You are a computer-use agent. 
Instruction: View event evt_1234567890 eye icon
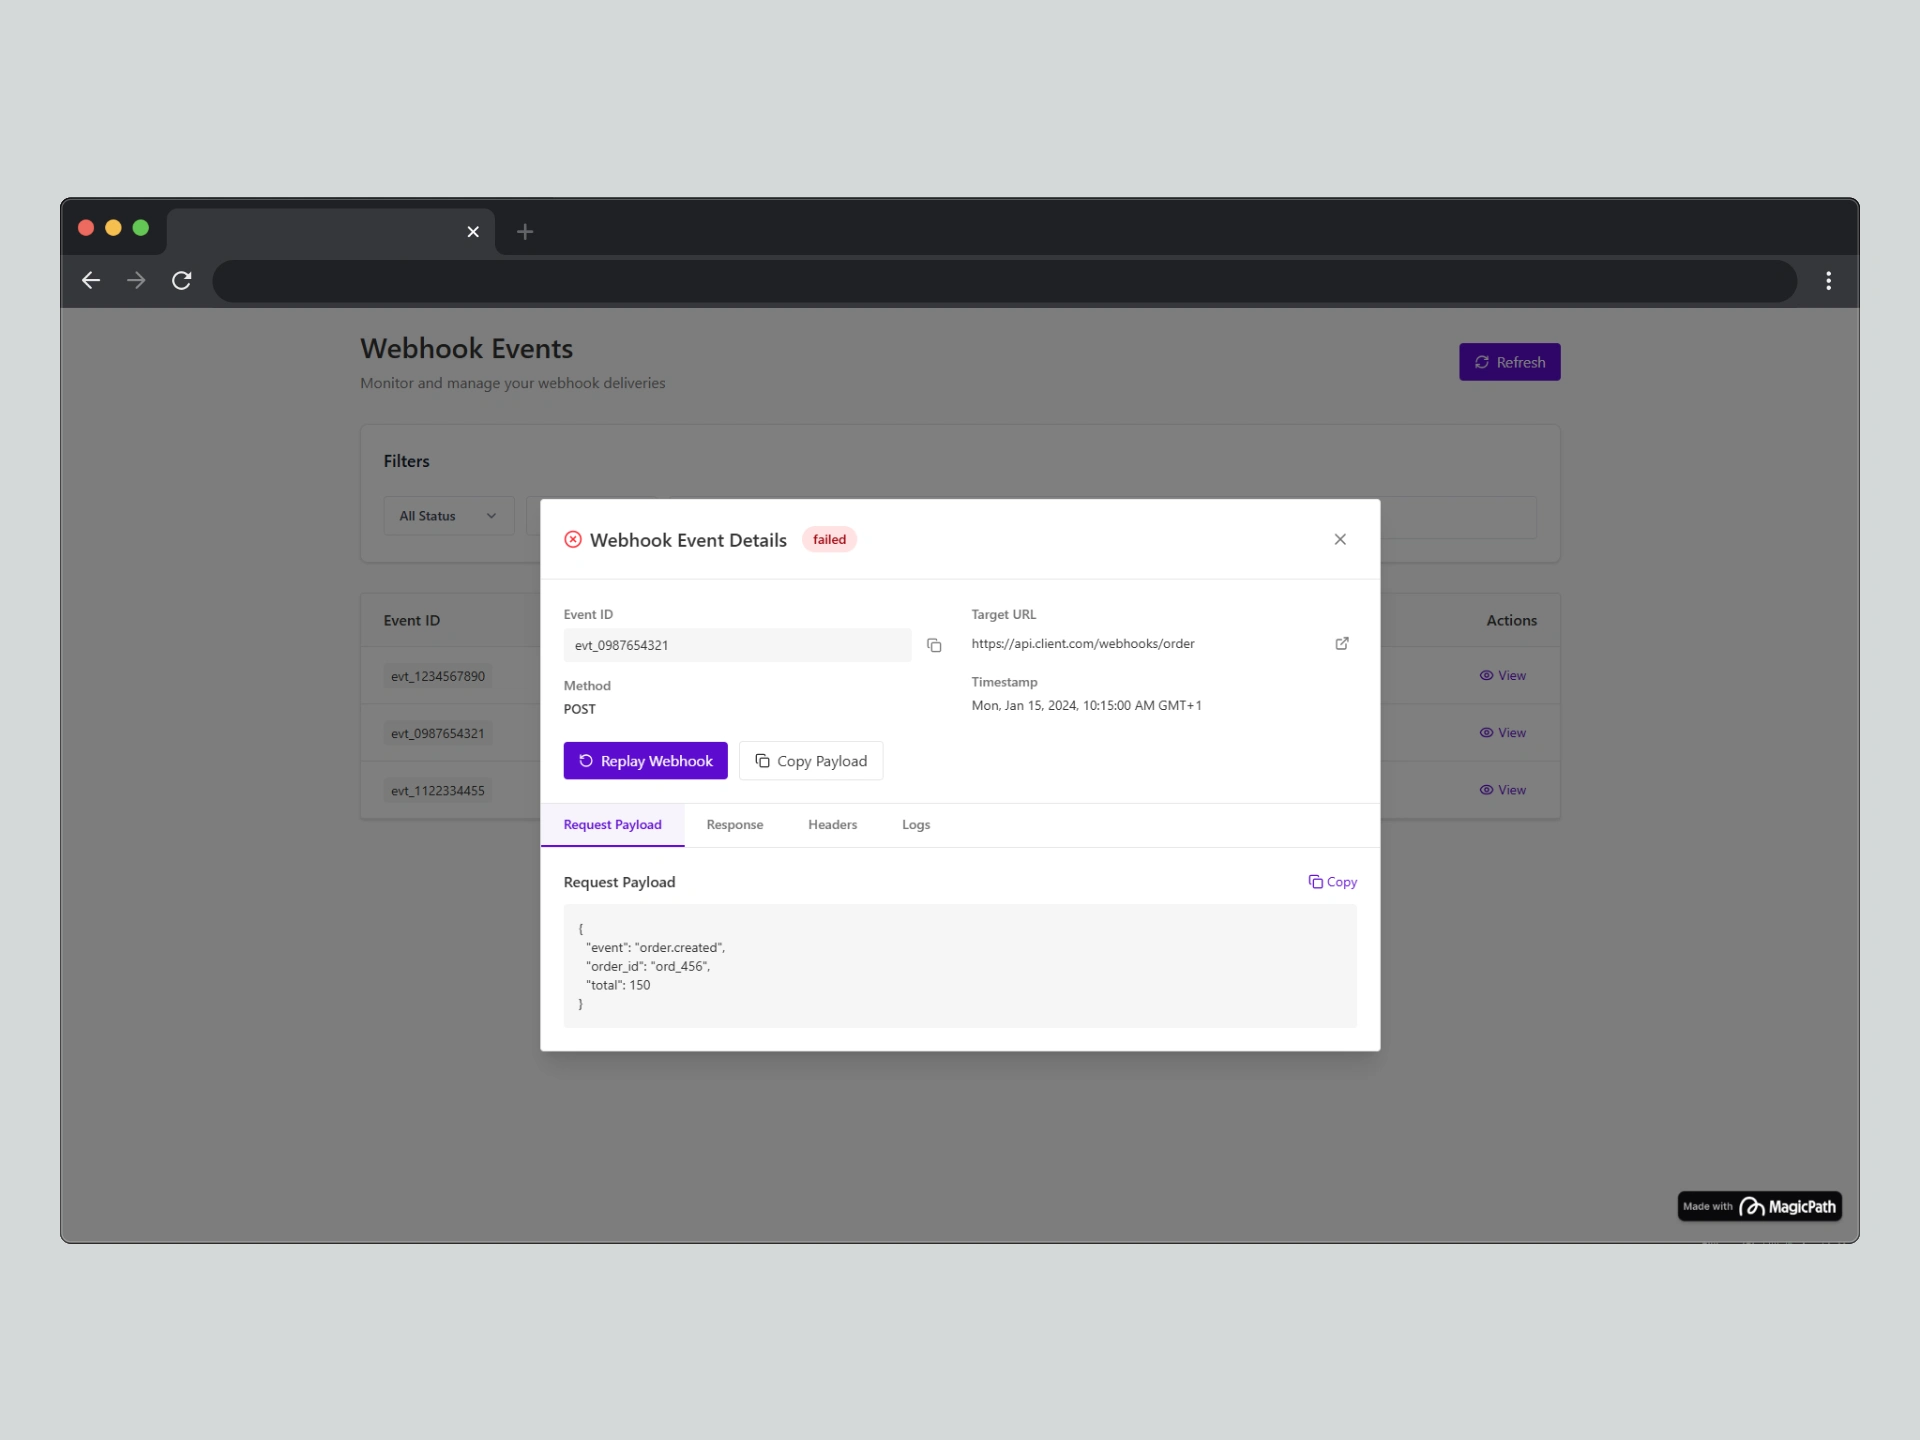[1486, 675]
